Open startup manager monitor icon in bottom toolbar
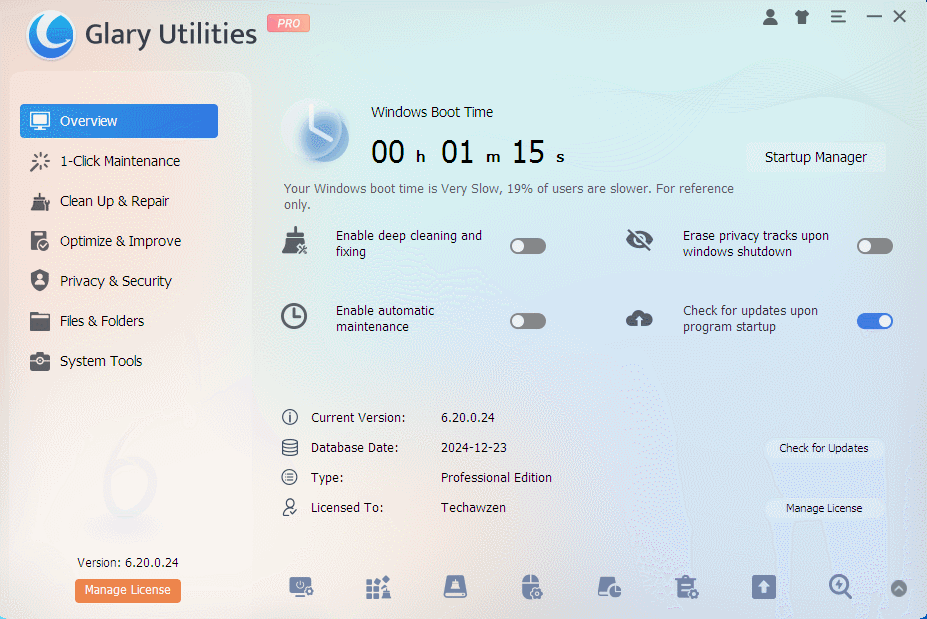 point(301,588)
